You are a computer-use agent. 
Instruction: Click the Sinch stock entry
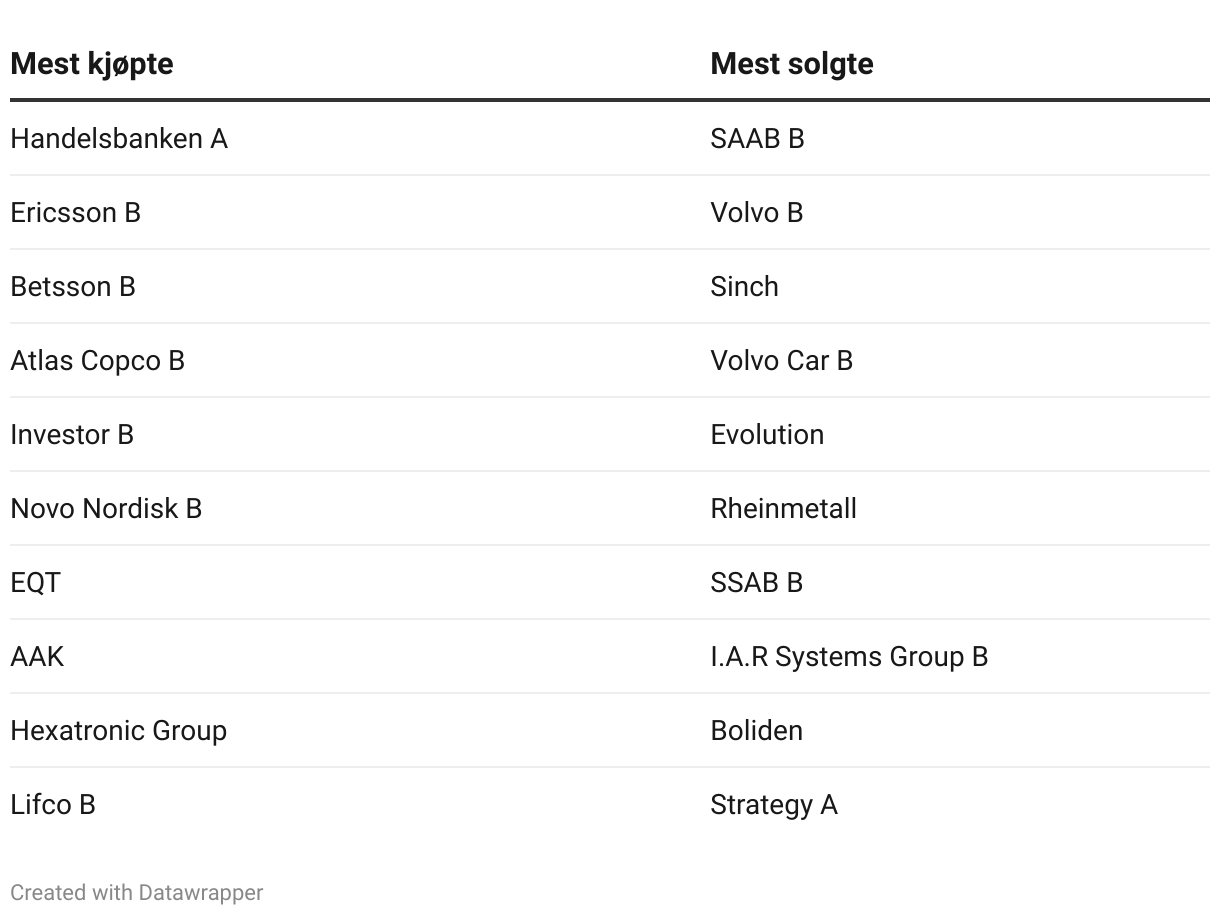coord(744,287)
